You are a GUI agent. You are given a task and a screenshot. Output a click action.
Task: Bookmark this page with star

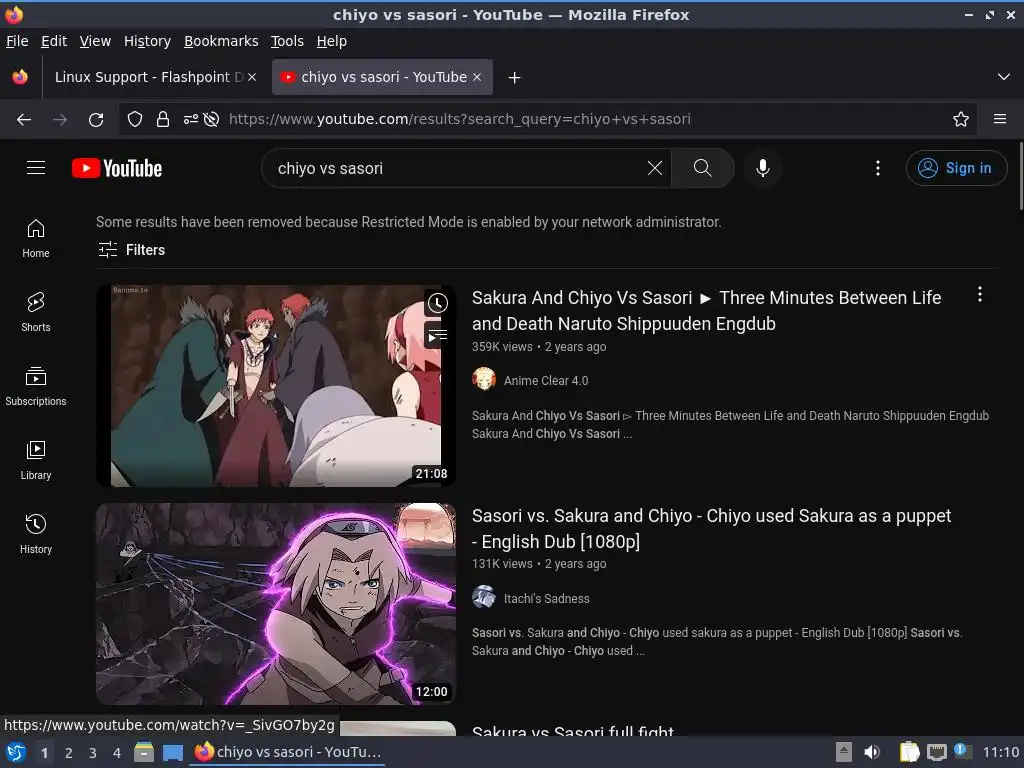961,119
